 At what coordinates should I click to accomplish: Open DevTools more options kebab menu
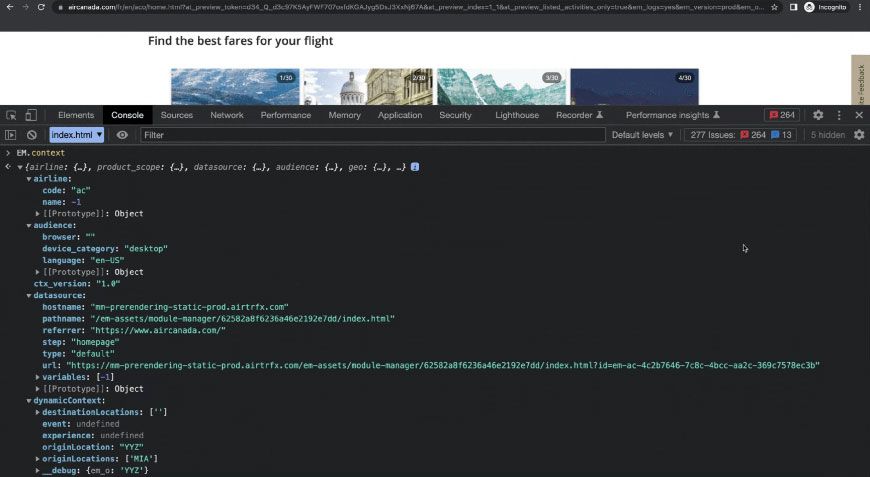pyautogui.click(x=839, y=115)
